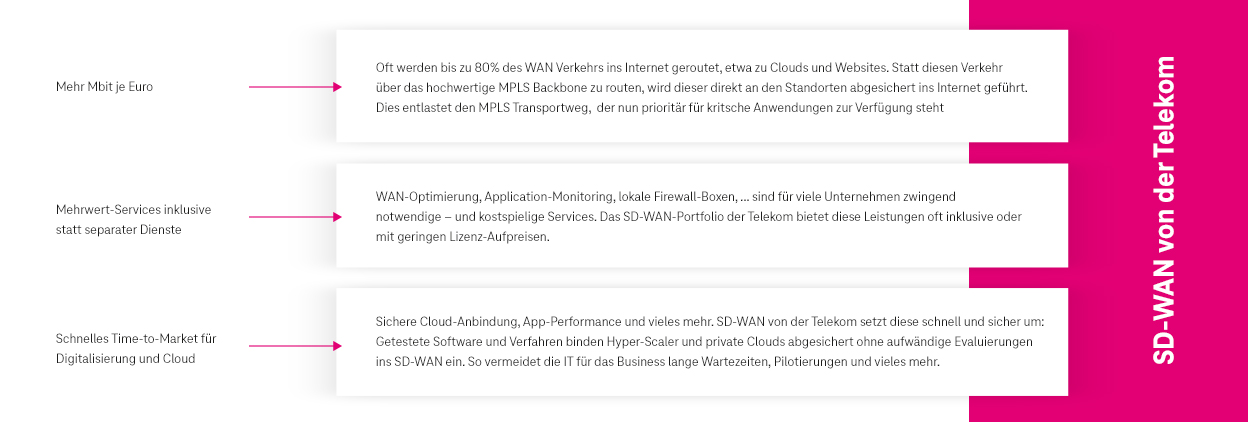1248x422 pixels.
Task: Click the arrow beside Mehrwert-Services inklusive
Action: [295, 217]
